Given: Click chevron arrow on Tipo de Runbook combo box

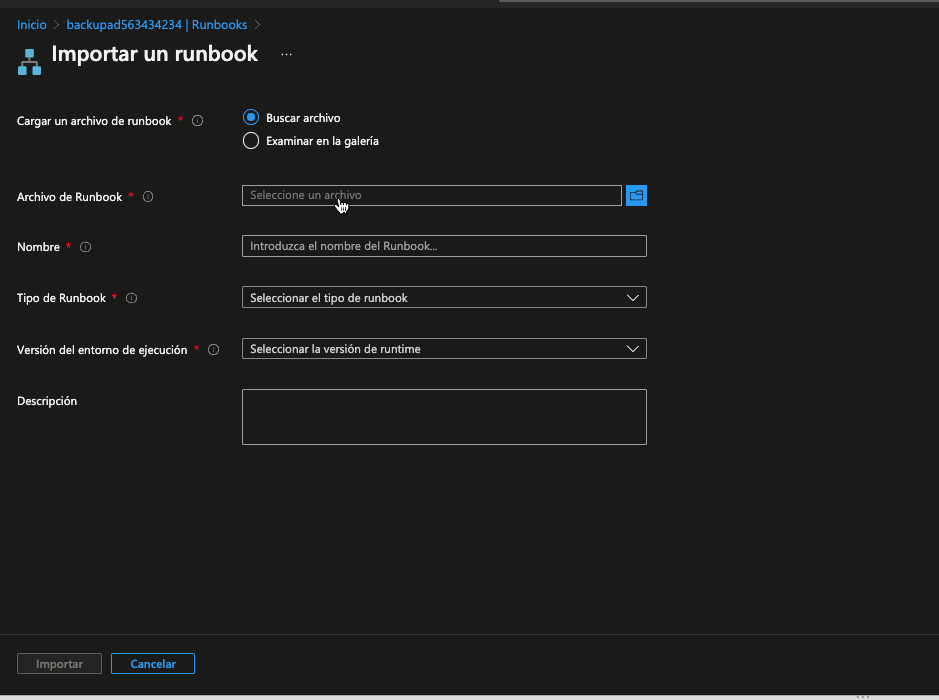Looking at the screenshot, I should [x=632, y=297].
